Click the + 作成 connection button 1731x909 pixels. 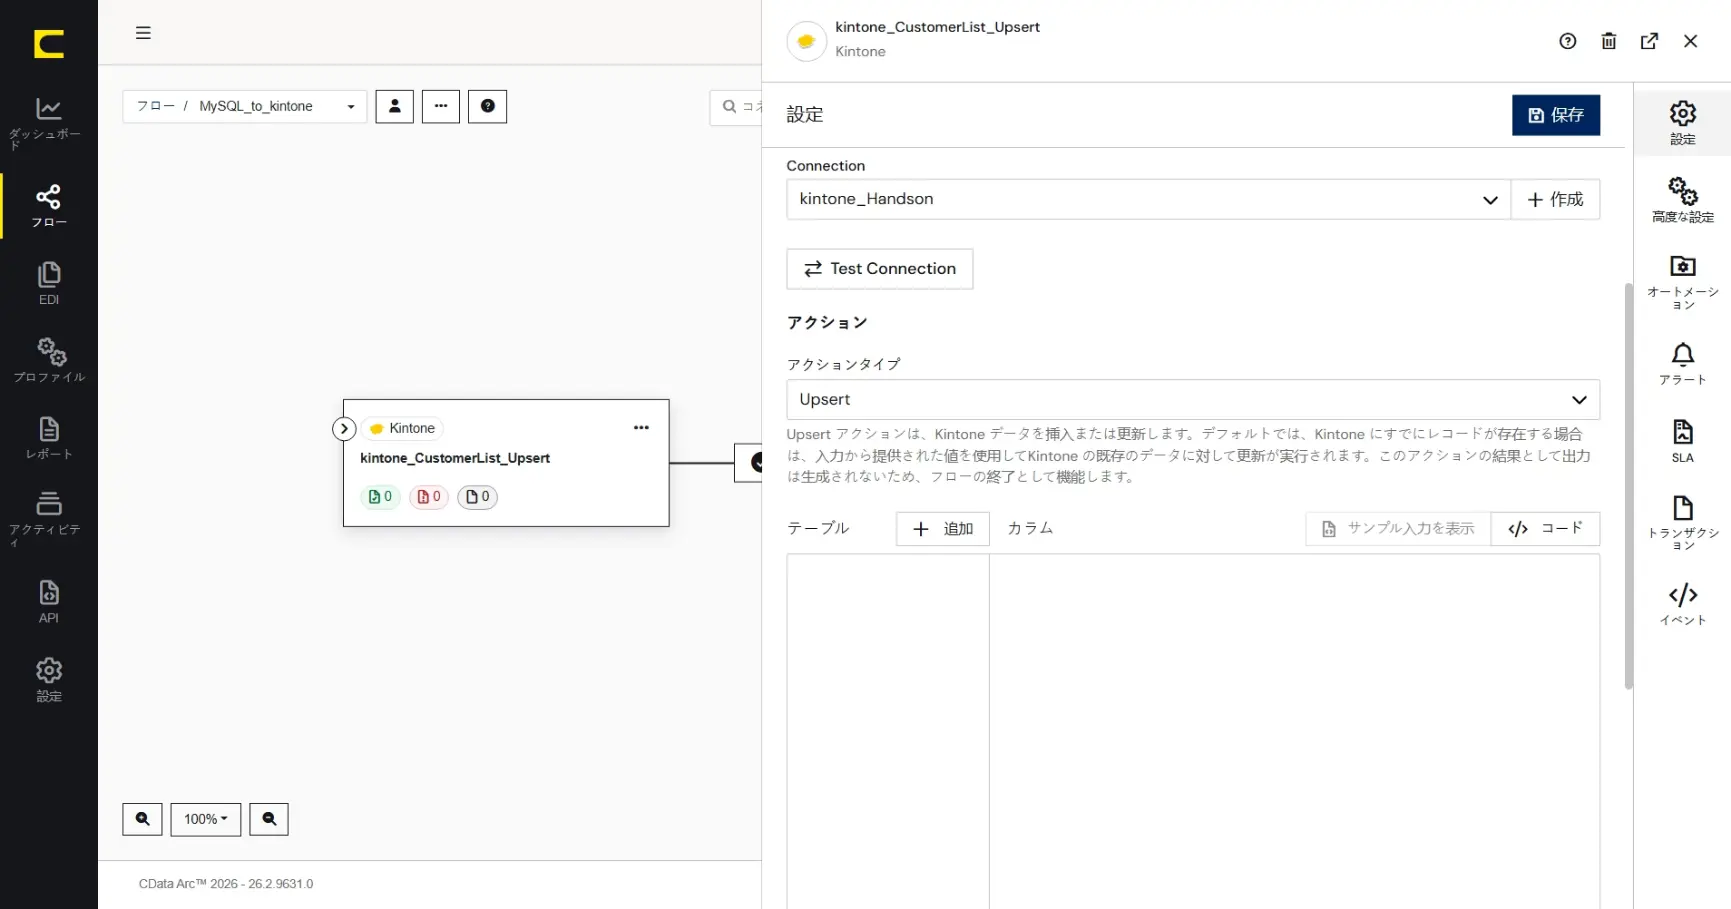tap(1555, 199)
